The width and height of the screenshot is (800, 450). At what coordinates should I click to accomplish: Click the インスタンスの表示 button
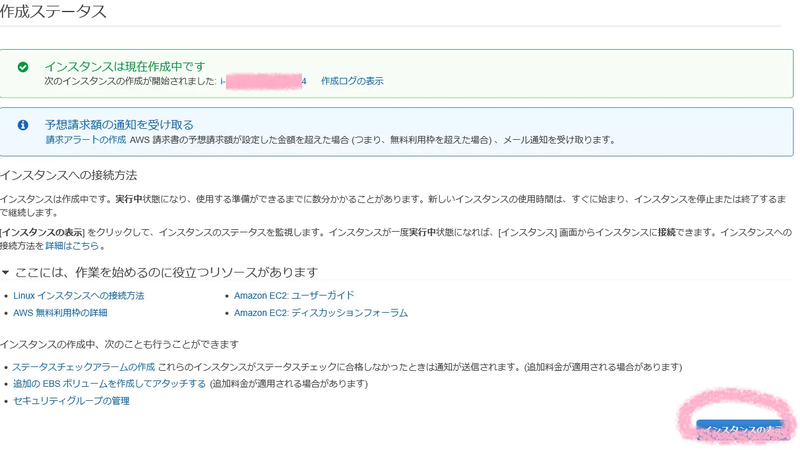coord(741,430)
